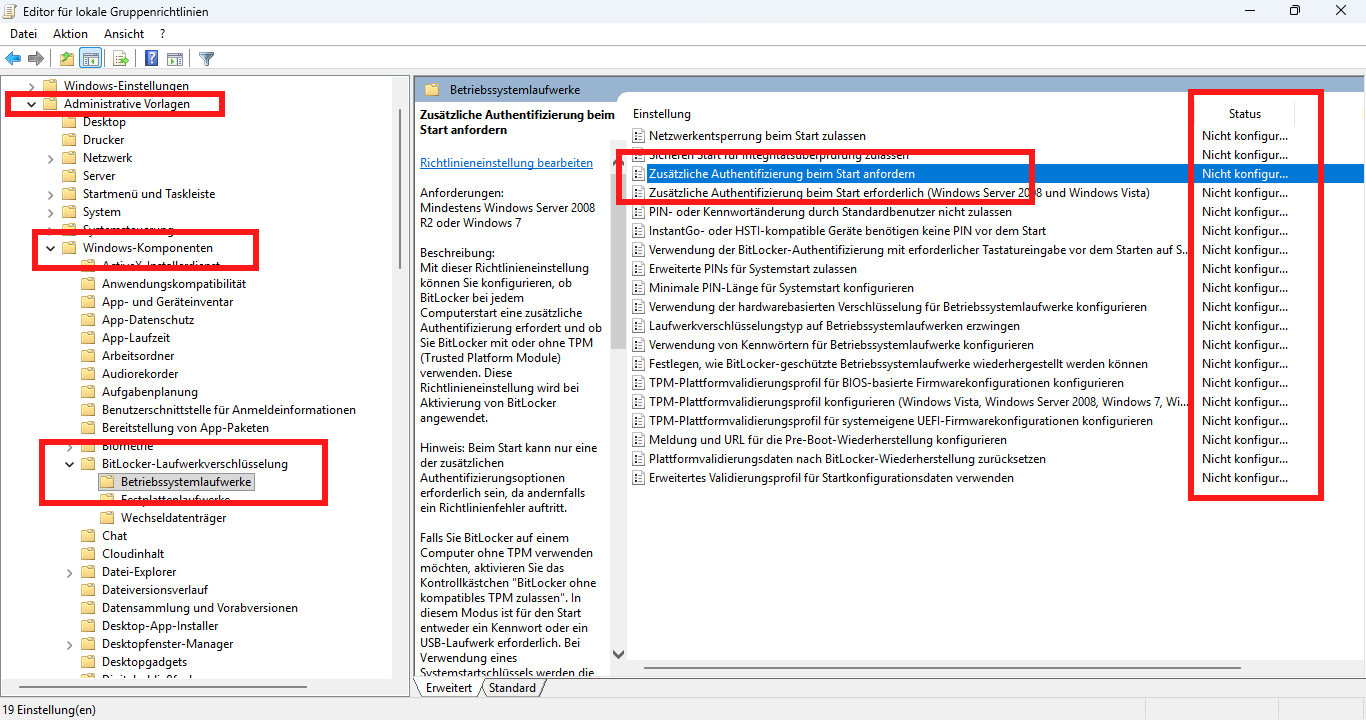Click the folder icon in Betriebssystemlaufwerke header
This screenshot has width=1366, height=720.
click(x=433, y=89)
